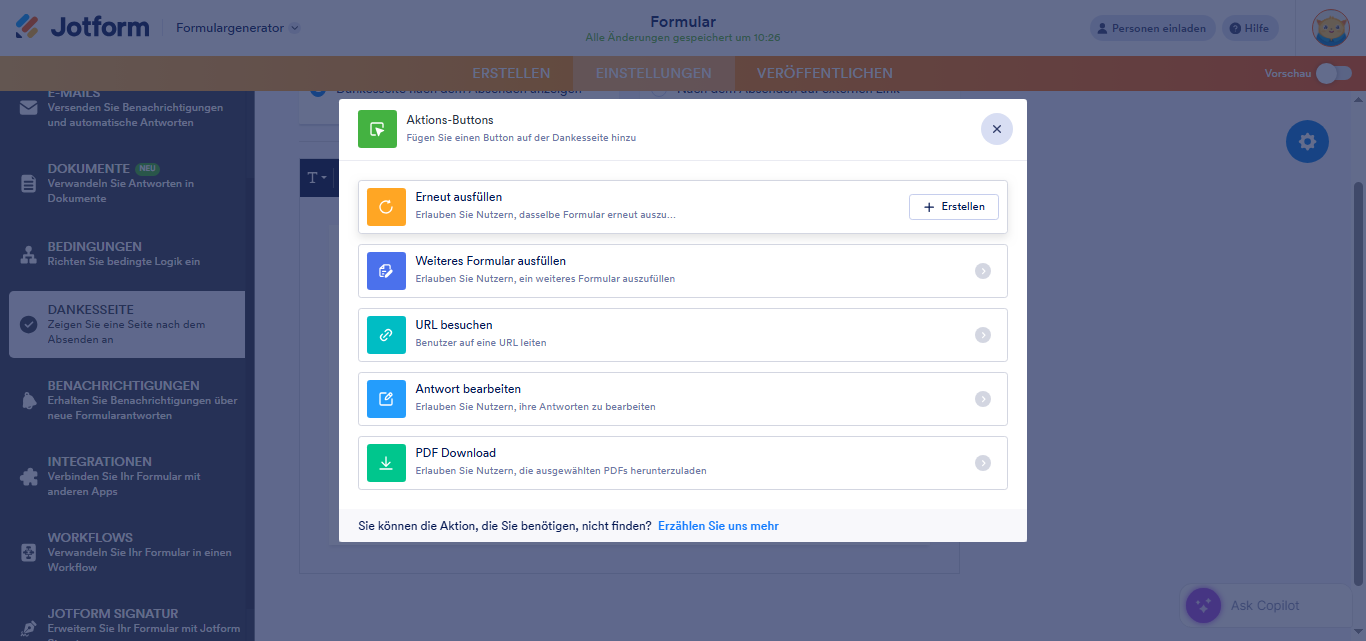Expand the Antwort bearbeiten arrow

(983, 399)
